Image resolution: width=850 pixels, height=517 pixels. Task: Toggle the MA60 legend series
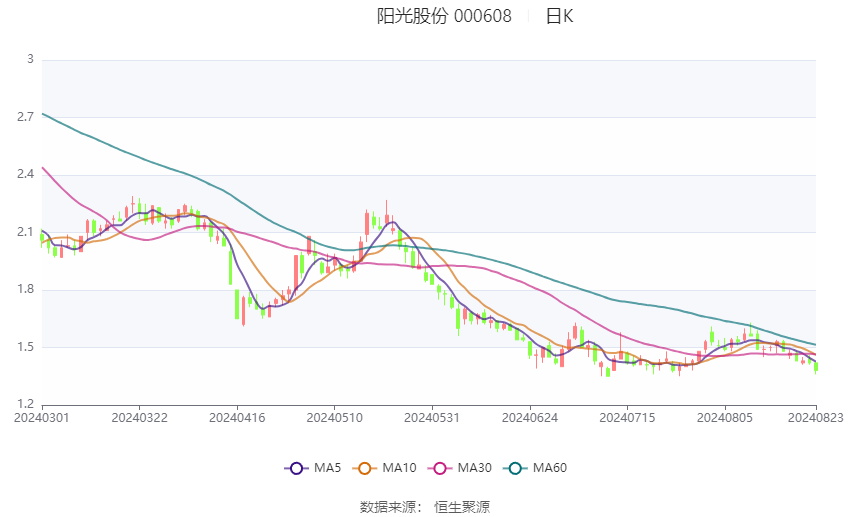click(x=535, y=468)
